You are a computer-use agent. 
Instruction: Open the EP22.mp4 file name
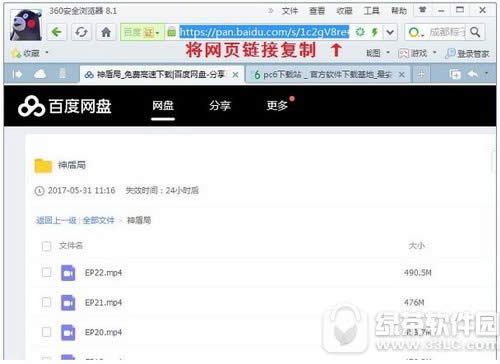[x=104, y=273]
